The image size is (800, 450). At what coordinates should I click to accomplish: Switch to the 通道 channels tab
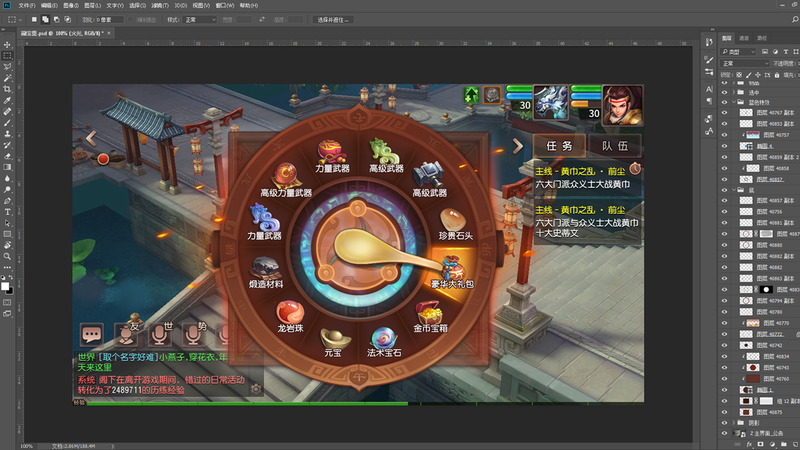pos(744,38)
